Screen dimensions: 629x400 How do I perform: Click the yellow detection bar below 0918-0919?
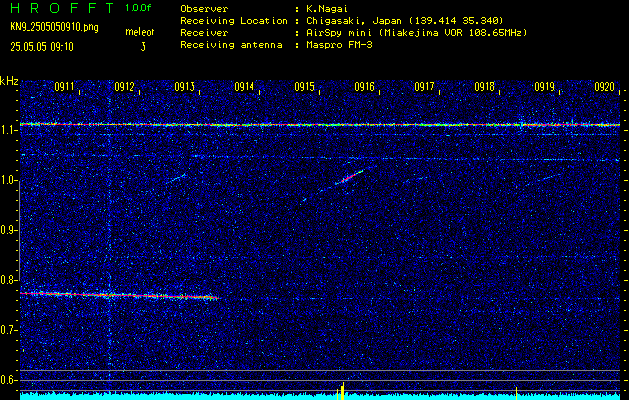pos(516,393)
